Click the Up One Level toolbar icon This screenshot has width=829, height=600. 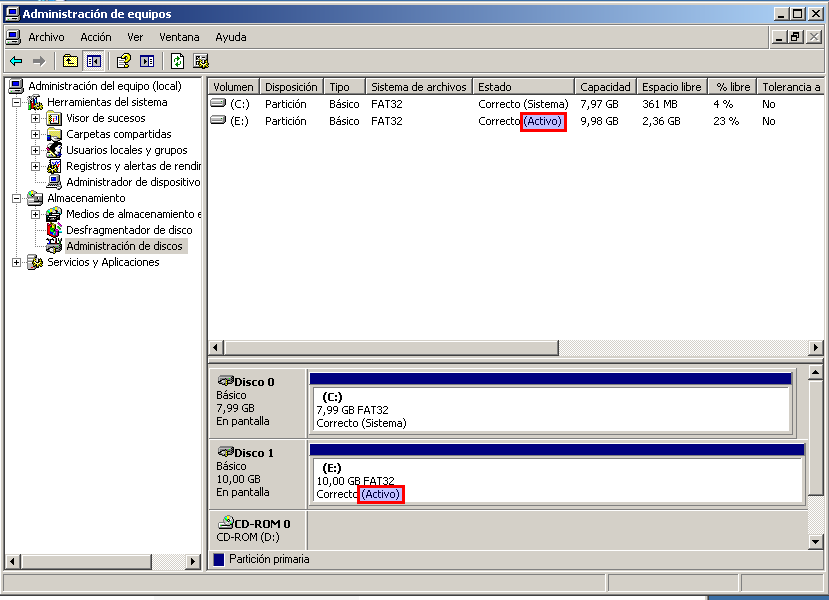point(70,61)
